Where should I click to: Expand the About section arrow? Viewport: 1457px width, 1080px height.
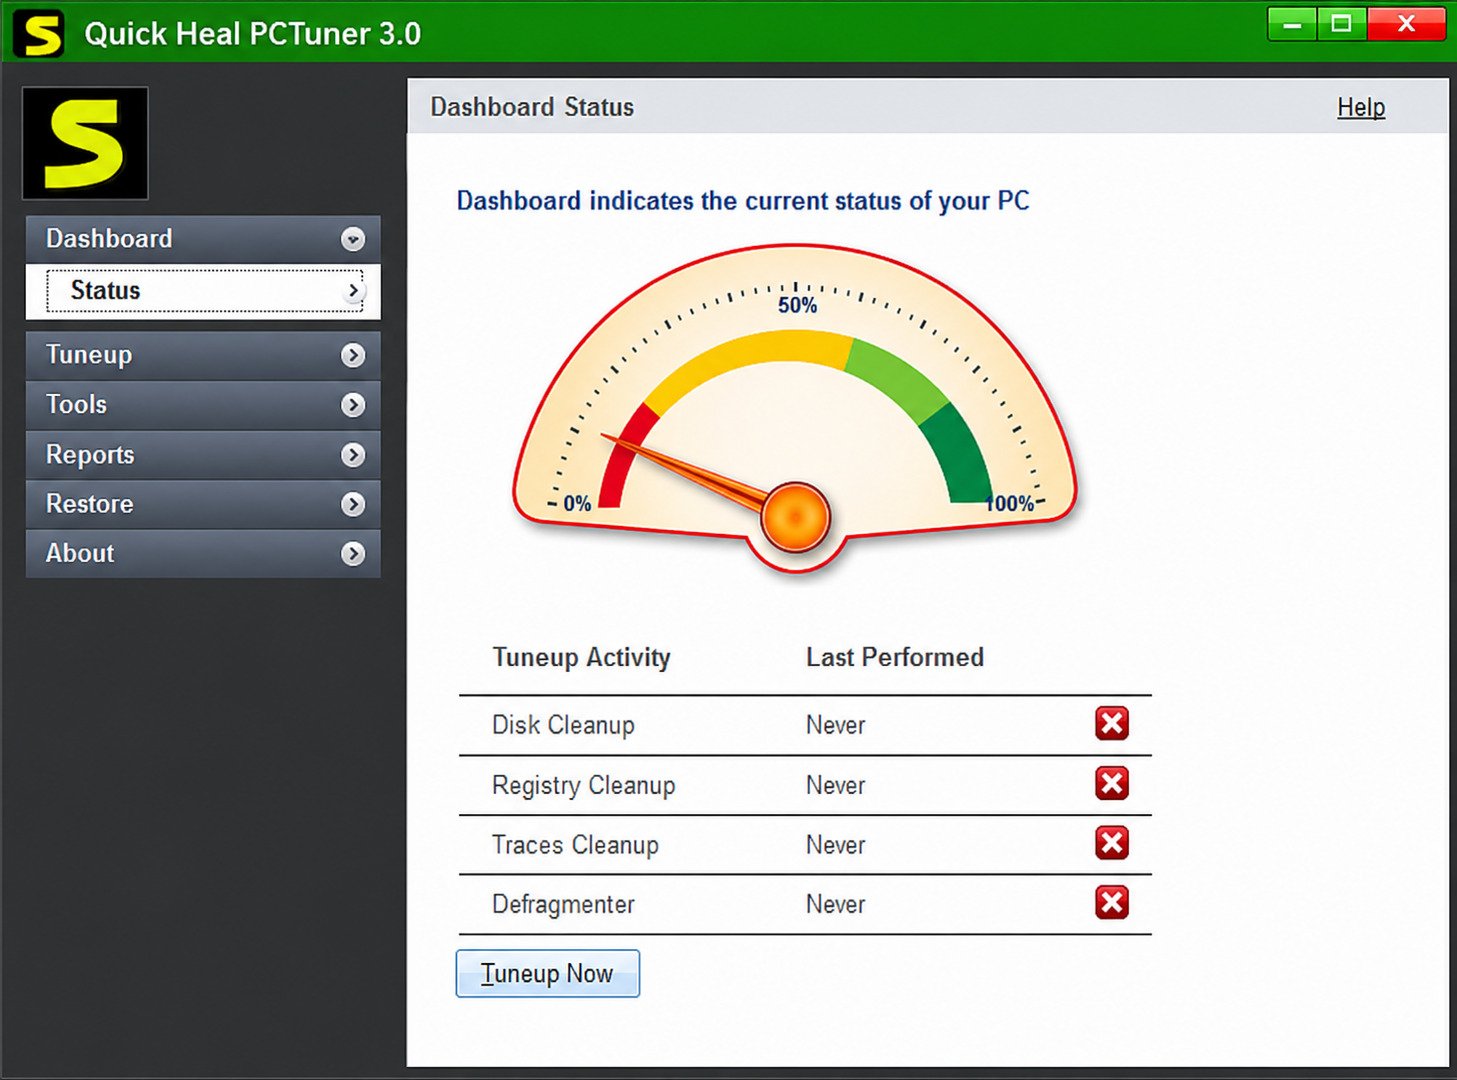(352, 554)
